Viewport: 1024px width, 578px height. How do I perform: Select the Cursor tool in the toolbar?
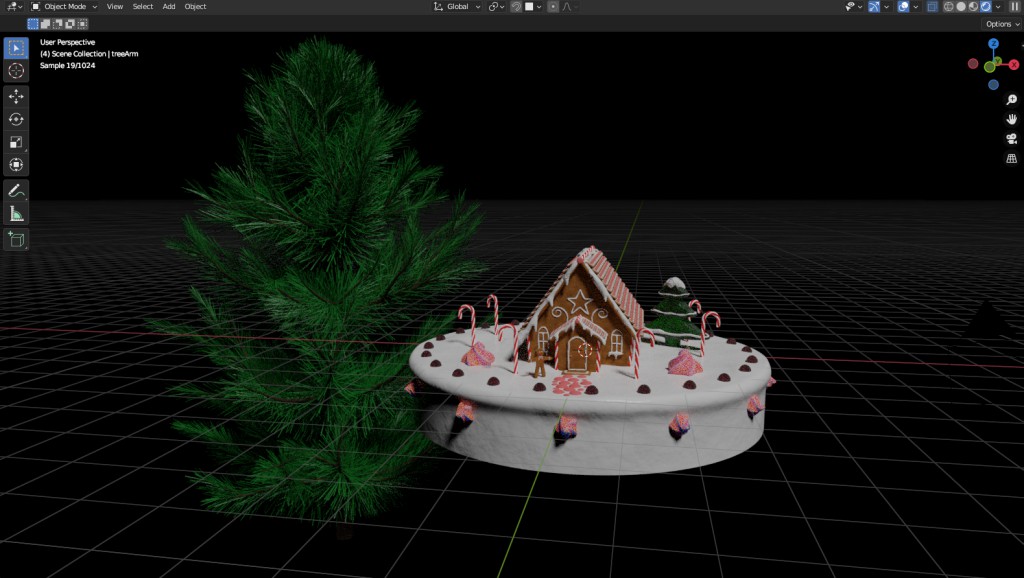(x=16, y=71)
